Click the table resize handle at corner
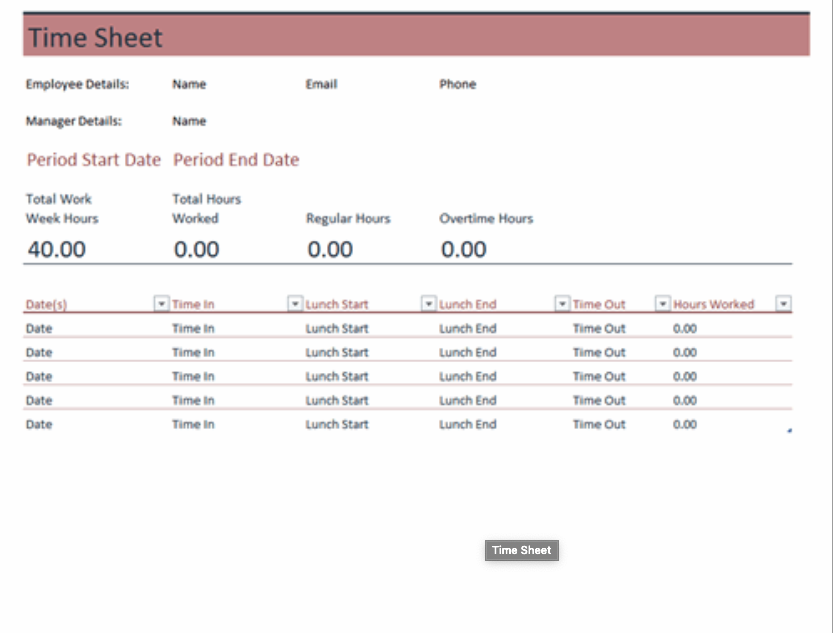833x633 pixels. 789,431
